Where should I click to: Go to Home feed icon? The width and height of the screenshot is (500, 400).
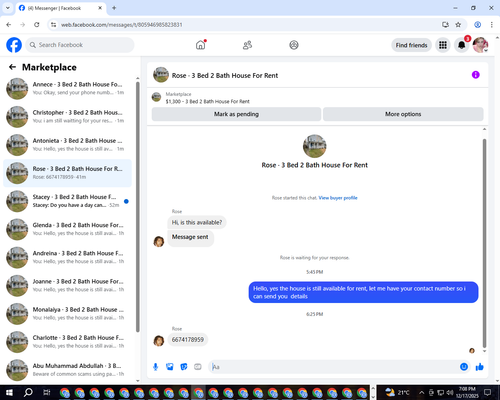pos(201,45)
